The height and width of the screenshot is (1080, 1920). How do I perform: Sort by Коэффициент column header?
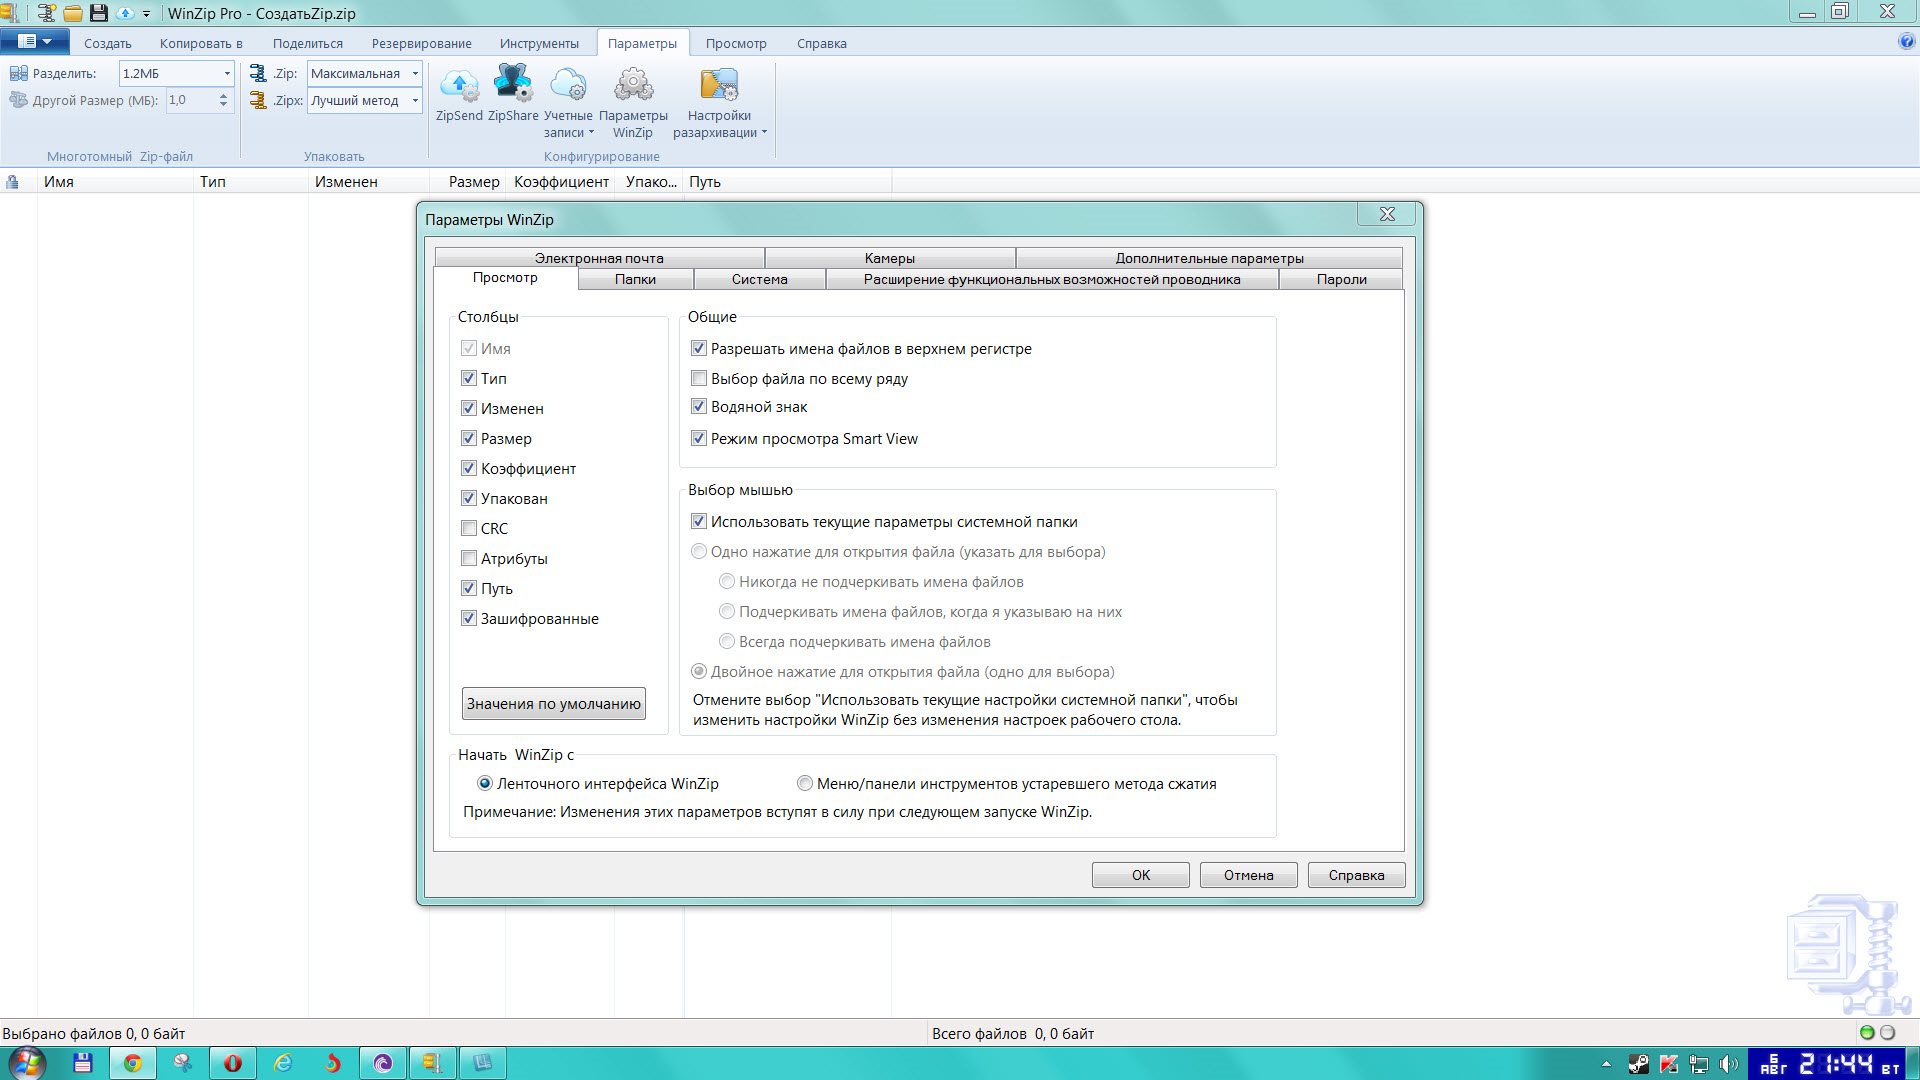pyautogui.click(x=561, y=182)
